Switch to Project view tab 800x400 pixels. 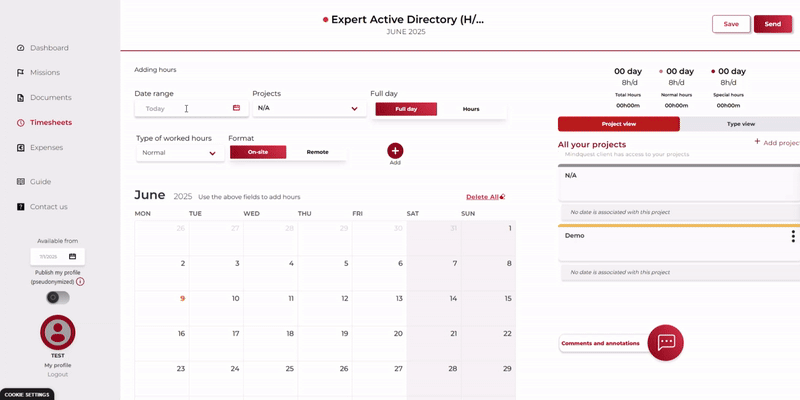[x=618, y=124]
